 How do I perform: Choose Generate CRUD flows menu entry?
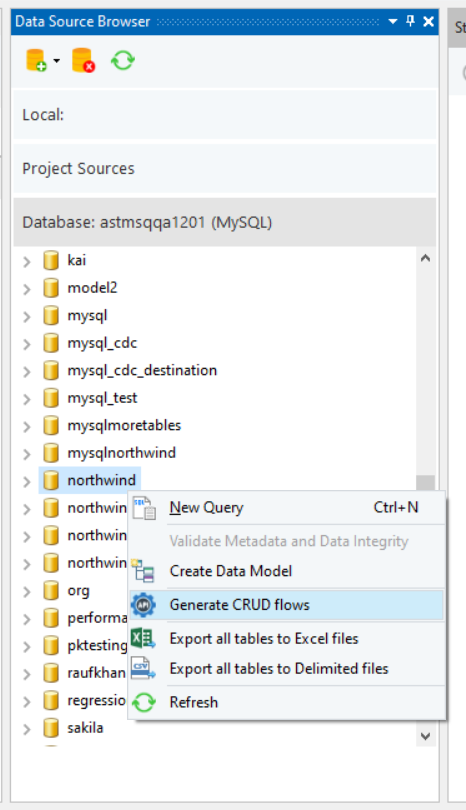click(x=287, y=605)
